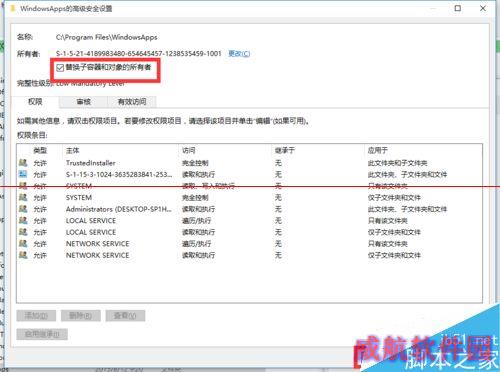Image resolution: width=500 pixels, height=372 pixels.
Task: Click the first NETWORK SERVICE row icon
Action: click(23, 244)
